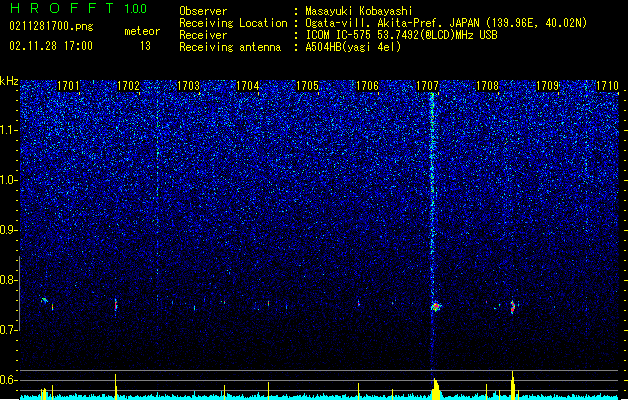Click the 1702 time marker
629x400 pixels.
(x=128, y=86)
